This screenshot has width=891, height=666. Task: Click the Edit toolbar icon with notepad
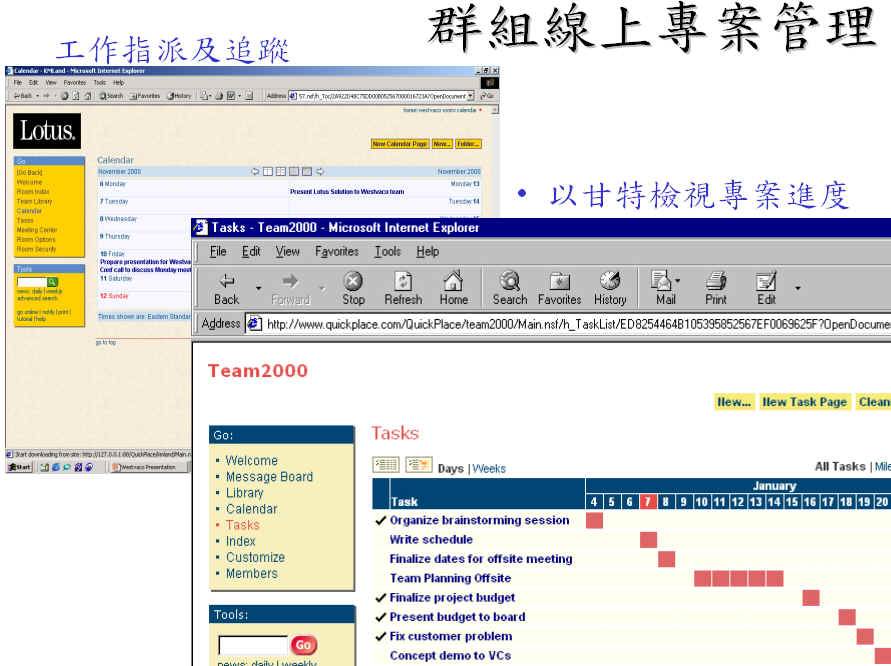pyautogui.click(x=766, y=281)
